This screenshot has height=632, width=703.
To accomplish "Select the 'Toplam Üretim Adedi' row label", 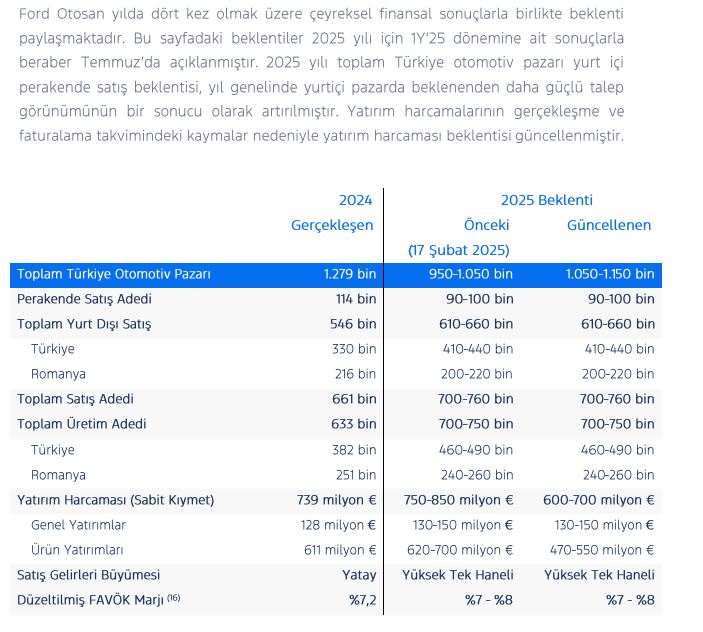I will [x=82, y=424].
